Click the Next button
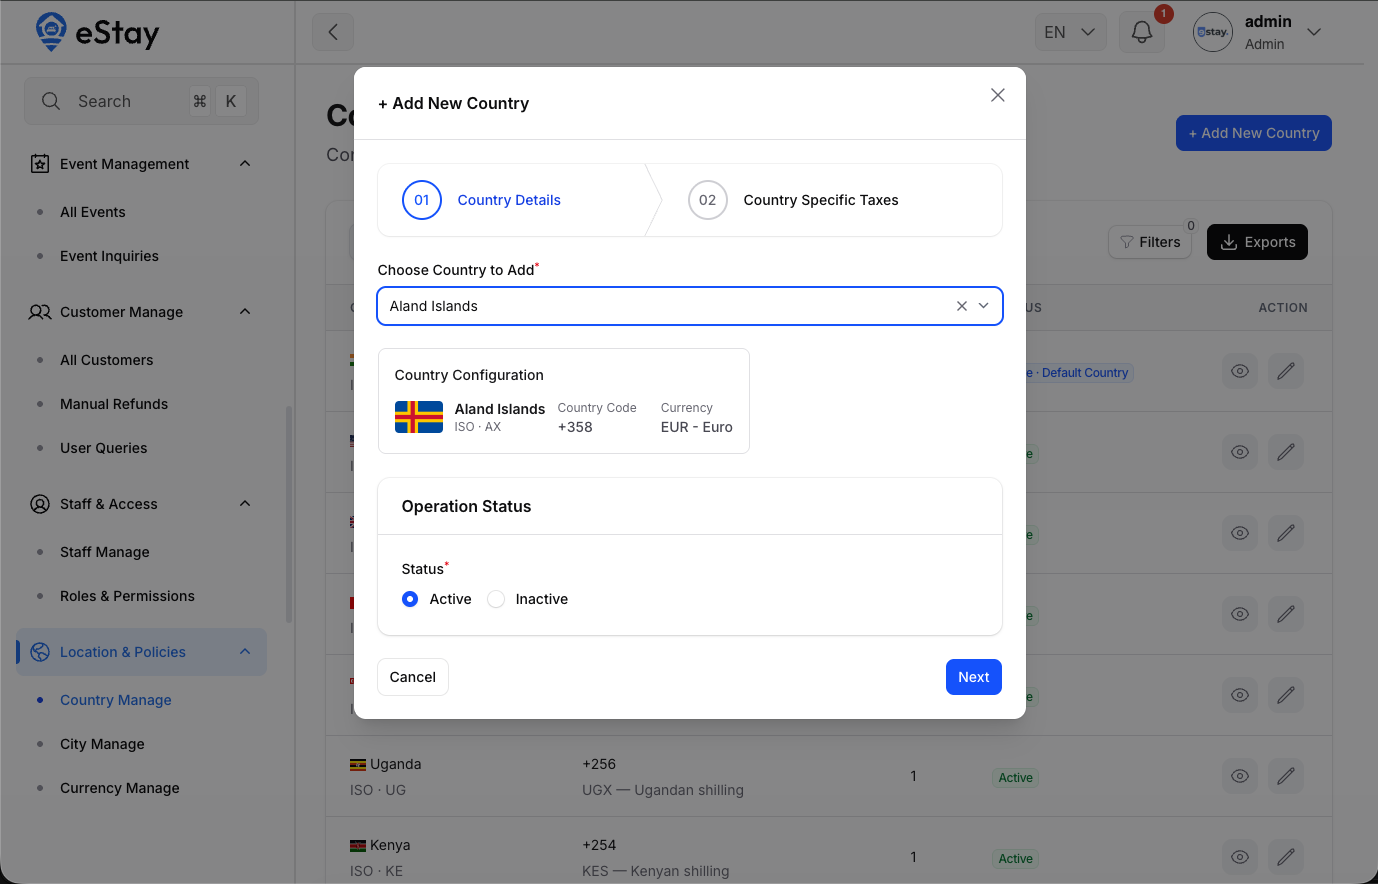 point(974,677)
